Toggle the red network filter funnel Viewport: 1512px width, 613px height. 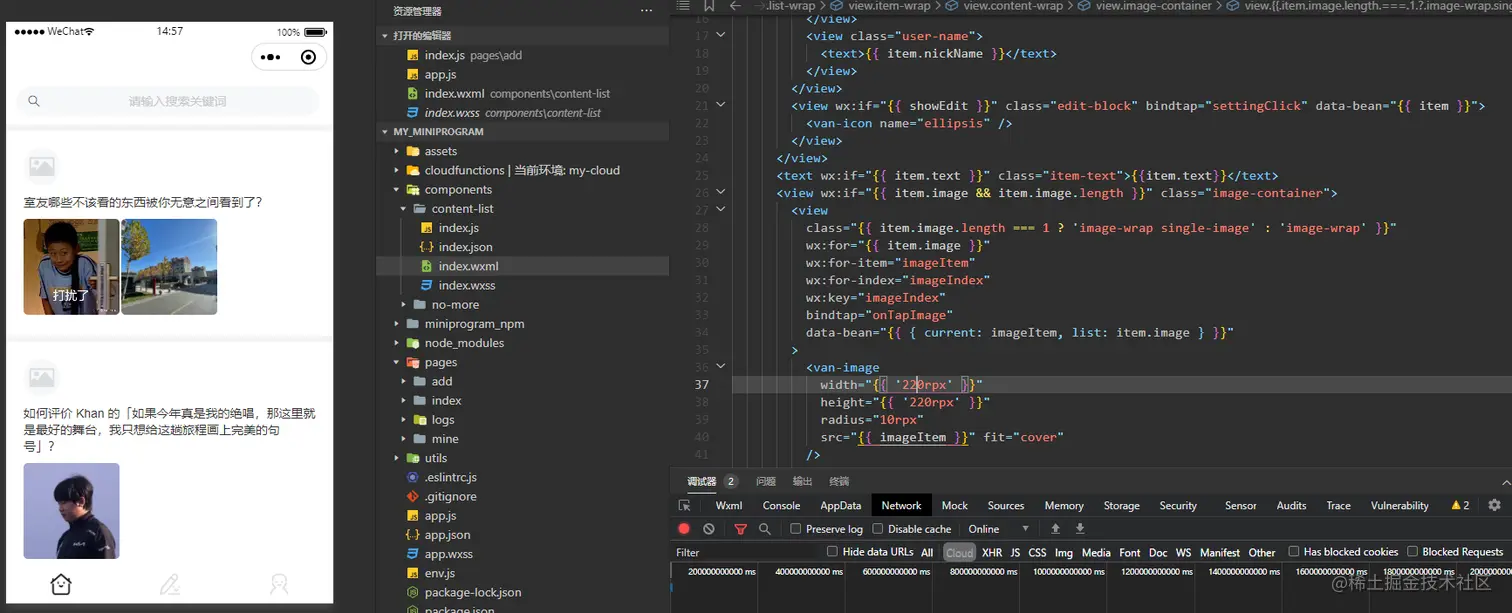[740, 529]
